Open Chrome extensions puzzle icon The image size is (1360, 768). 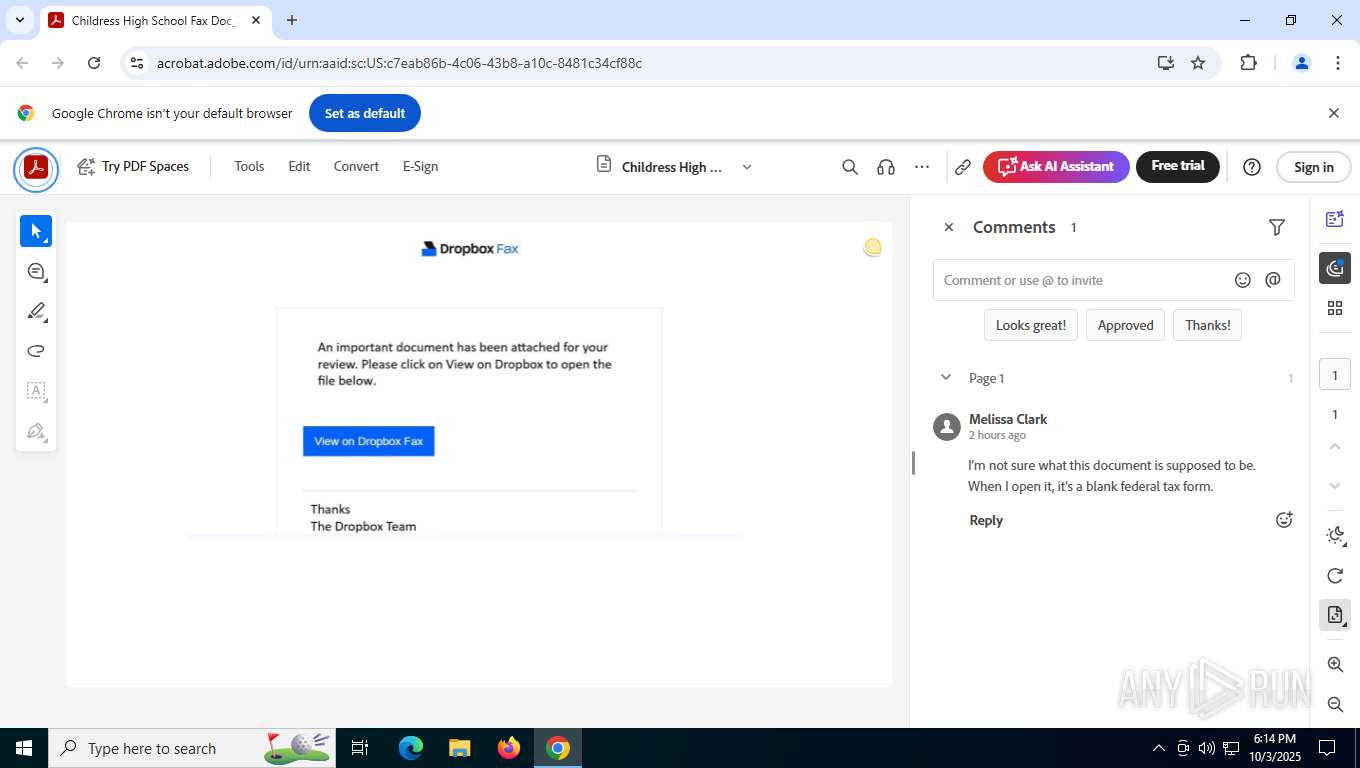pos(1248,63)
